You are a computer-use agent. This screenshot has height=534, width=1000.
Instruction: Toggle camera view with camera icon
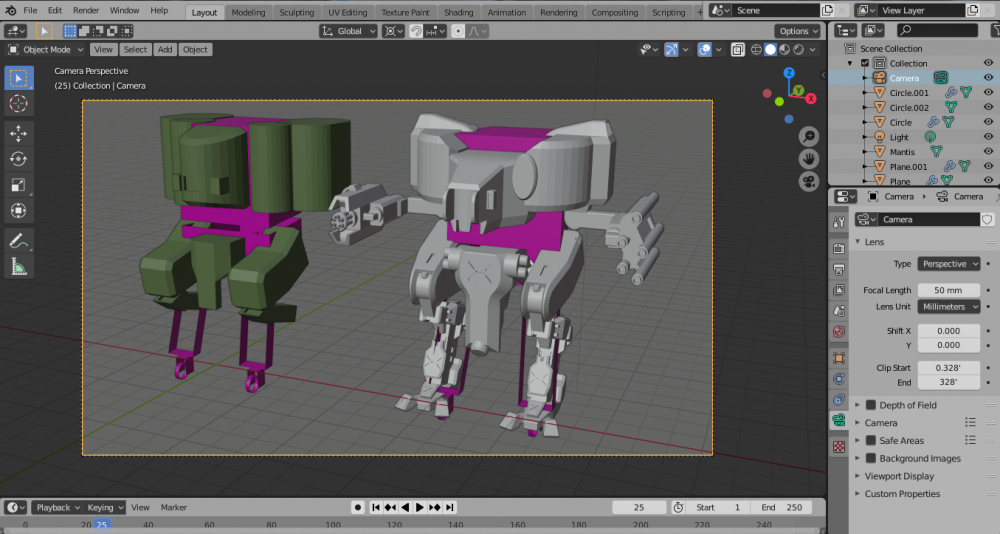click(808, 181)
